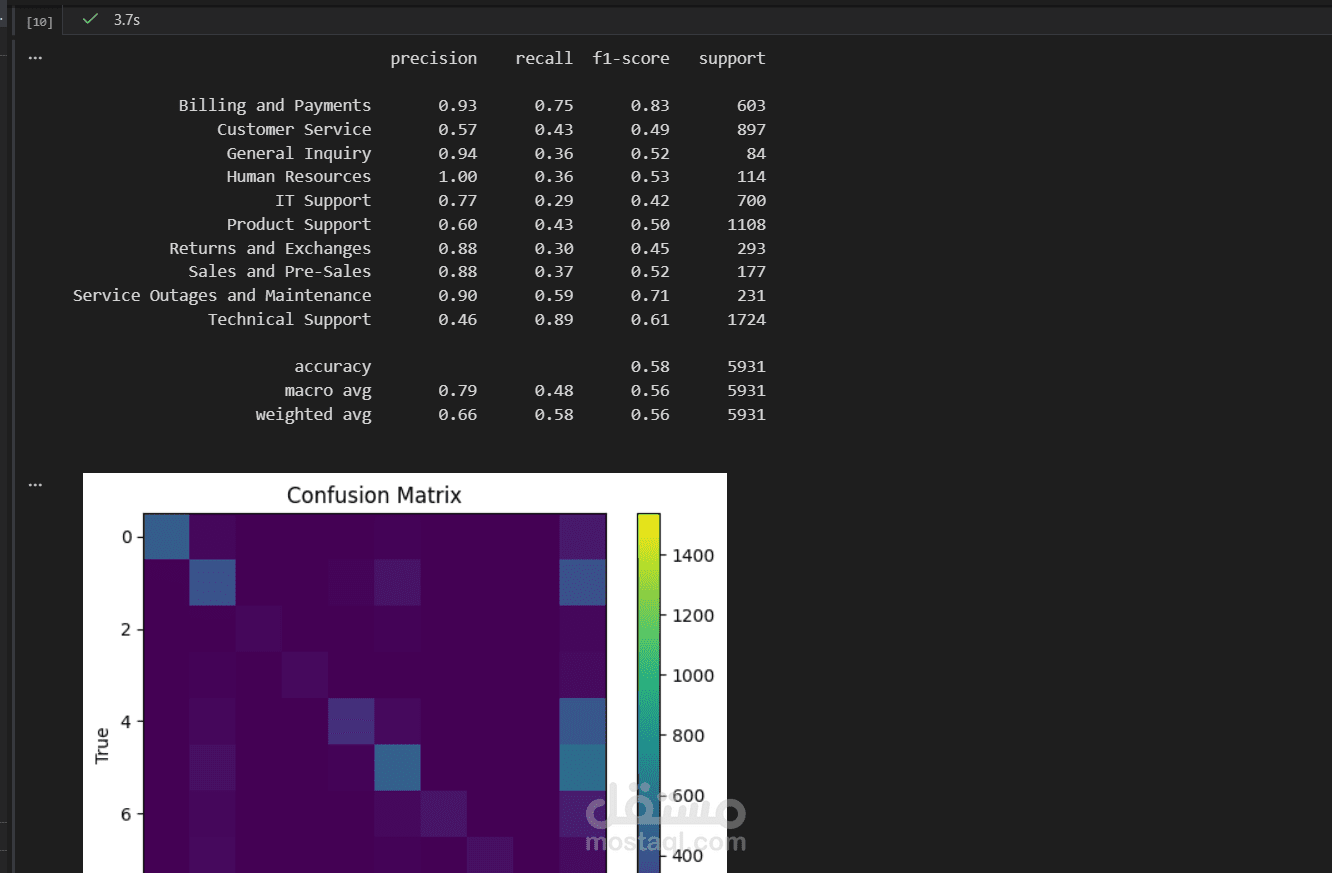Click the "precision" column header
The width and height of the screenshot is (1332, 873).
[x=434, y=59]
